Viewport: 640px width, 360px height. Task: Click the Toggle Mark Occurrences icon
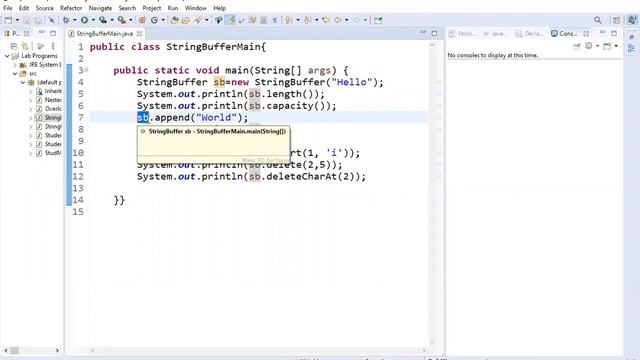231,20
